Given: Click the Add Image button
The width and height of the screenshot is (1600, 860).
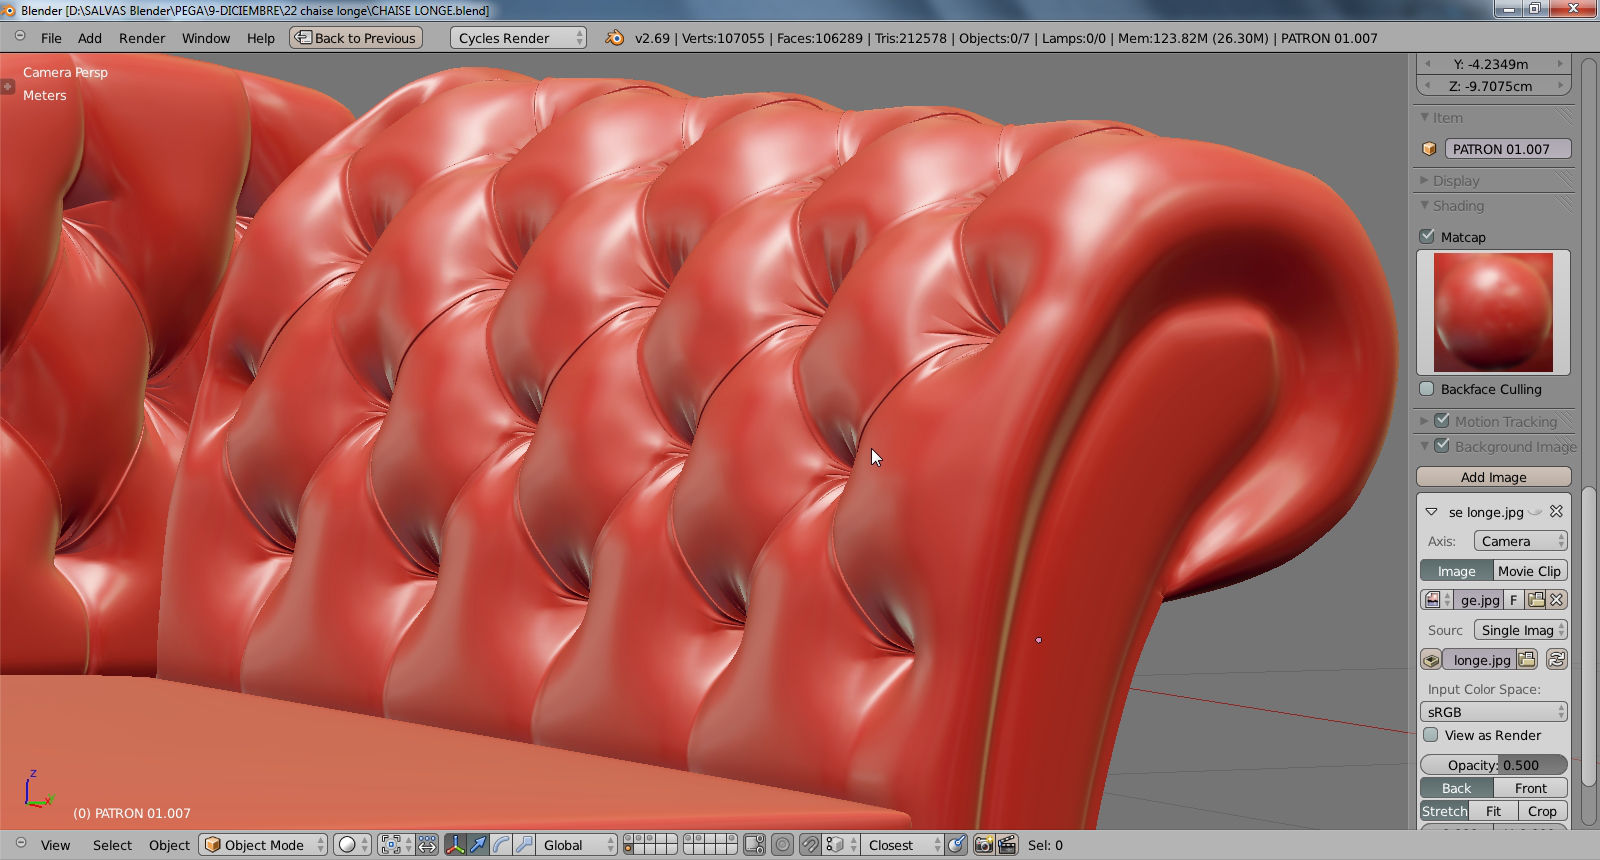Looking at the screenshot, I should 1493,477.
